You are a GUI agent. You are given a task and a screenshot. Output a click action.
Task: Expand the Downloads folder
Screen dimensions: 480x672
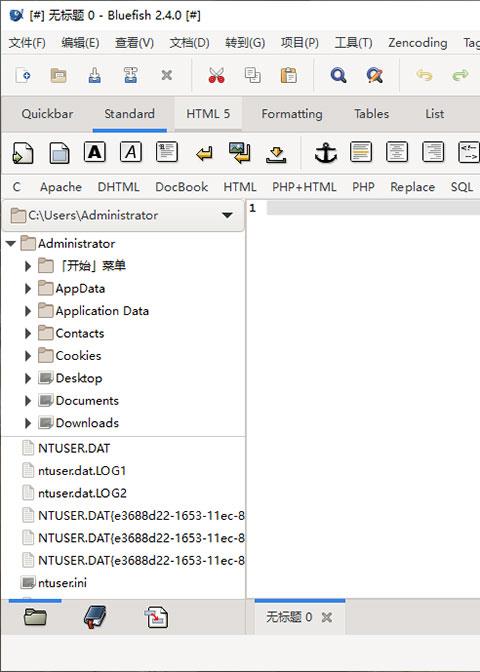point(28,423)
